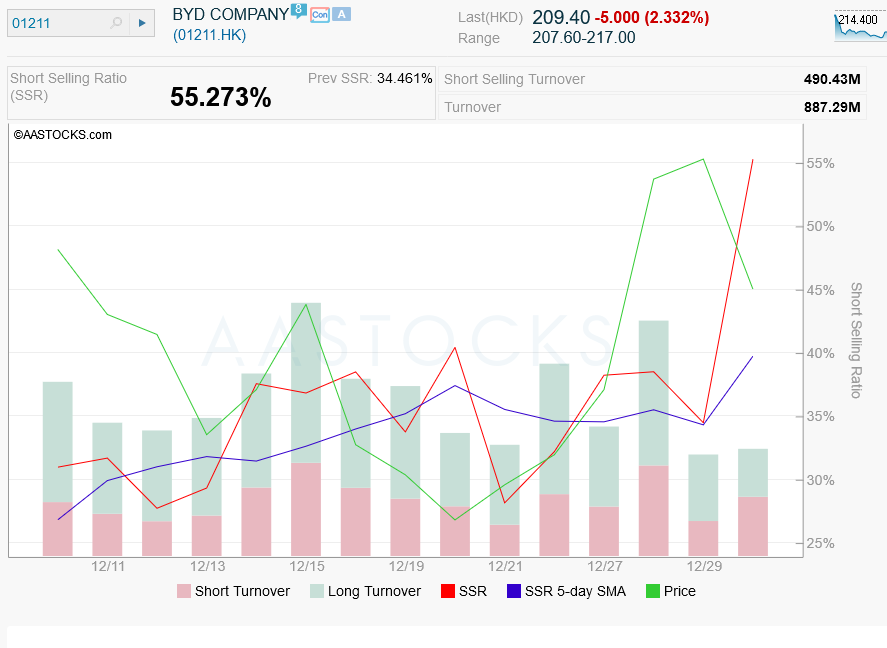887x648 pixels.
Task: Click the 'Short Selling Ratio (SSR)' heading text
Action: coord(68,87)
